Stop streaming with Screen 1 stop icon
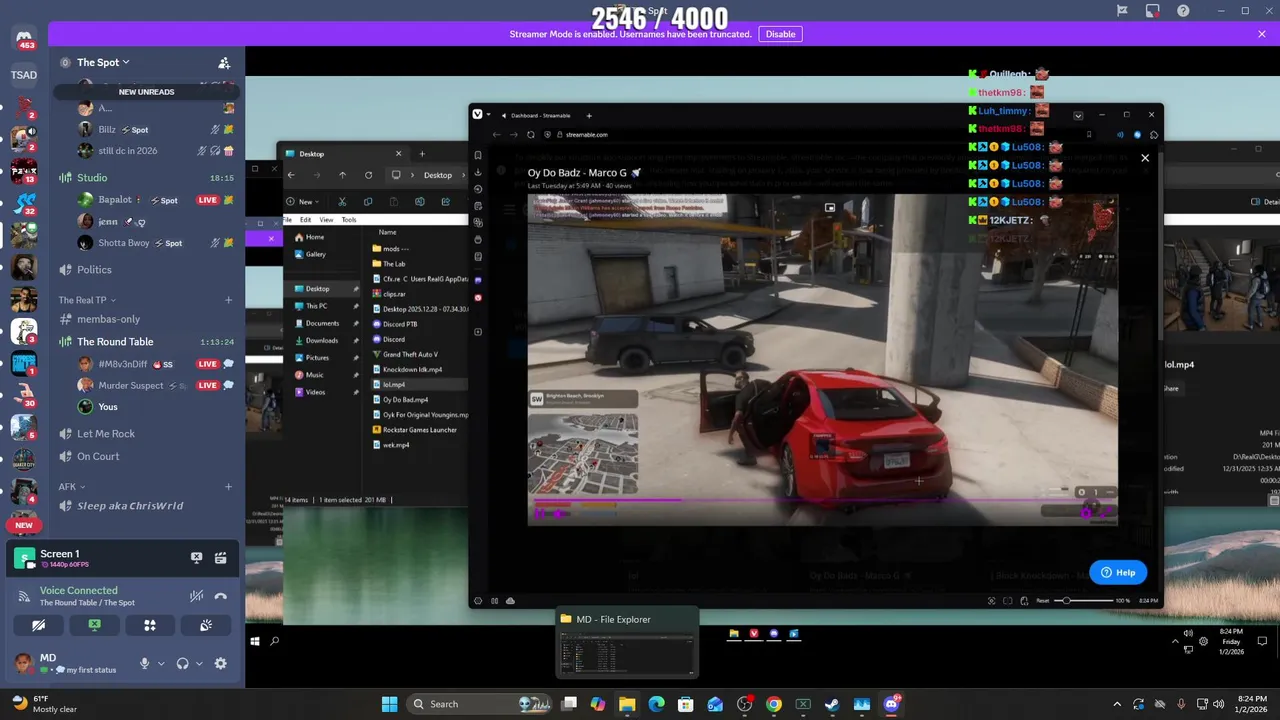This screenshot has width=1280, height=720. [197, 558]
